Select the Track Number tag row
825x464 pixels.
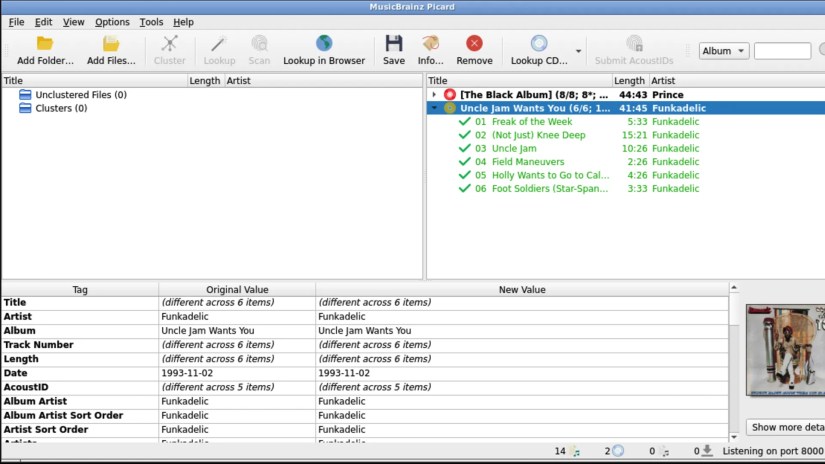point(365,345)
